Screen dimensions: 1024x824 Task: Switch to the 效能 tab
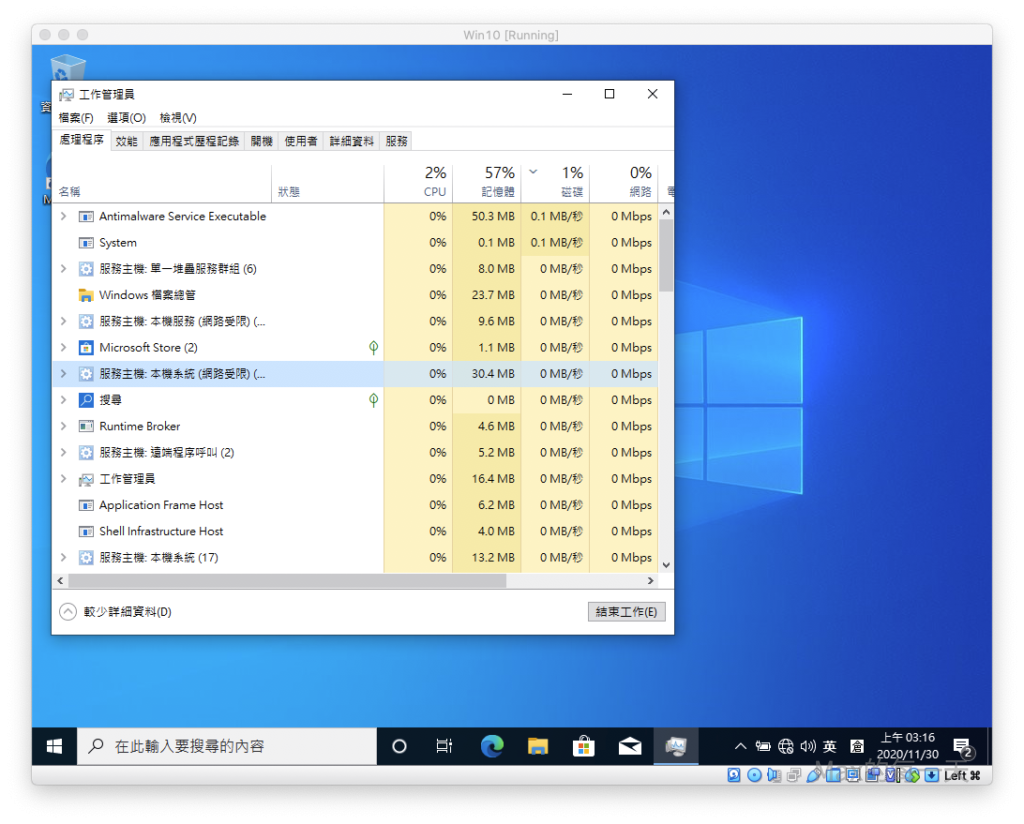[x=127, y=142]
